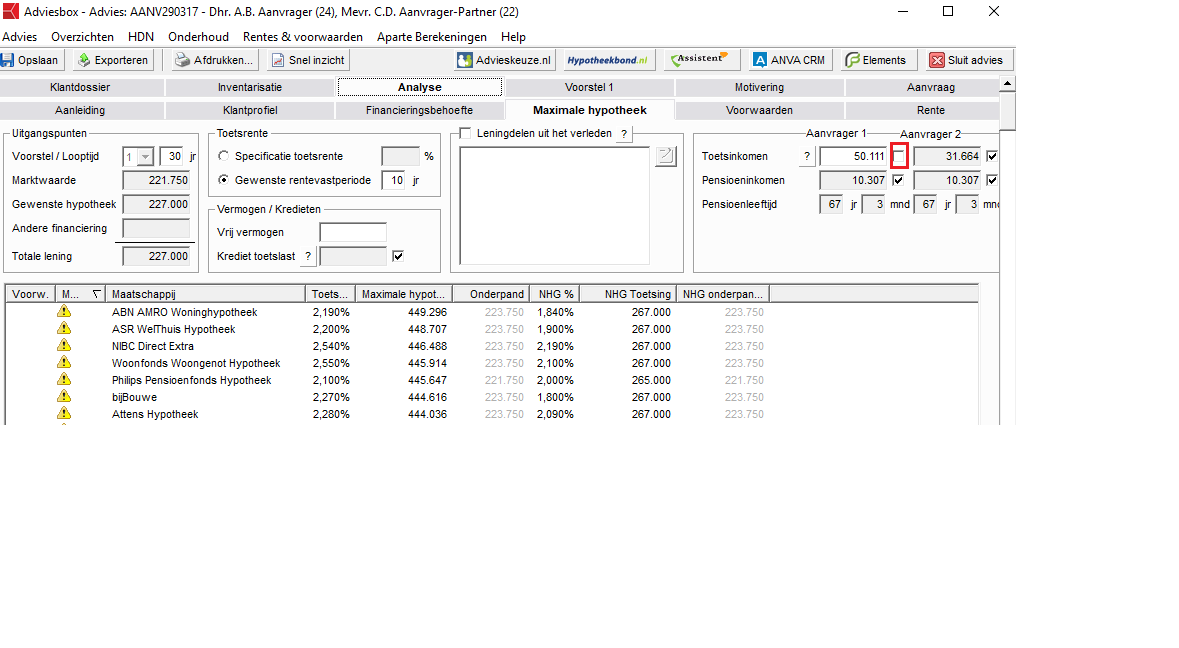Click help question mark next to Leningdelen uit het verleden

tap(624, 134)
